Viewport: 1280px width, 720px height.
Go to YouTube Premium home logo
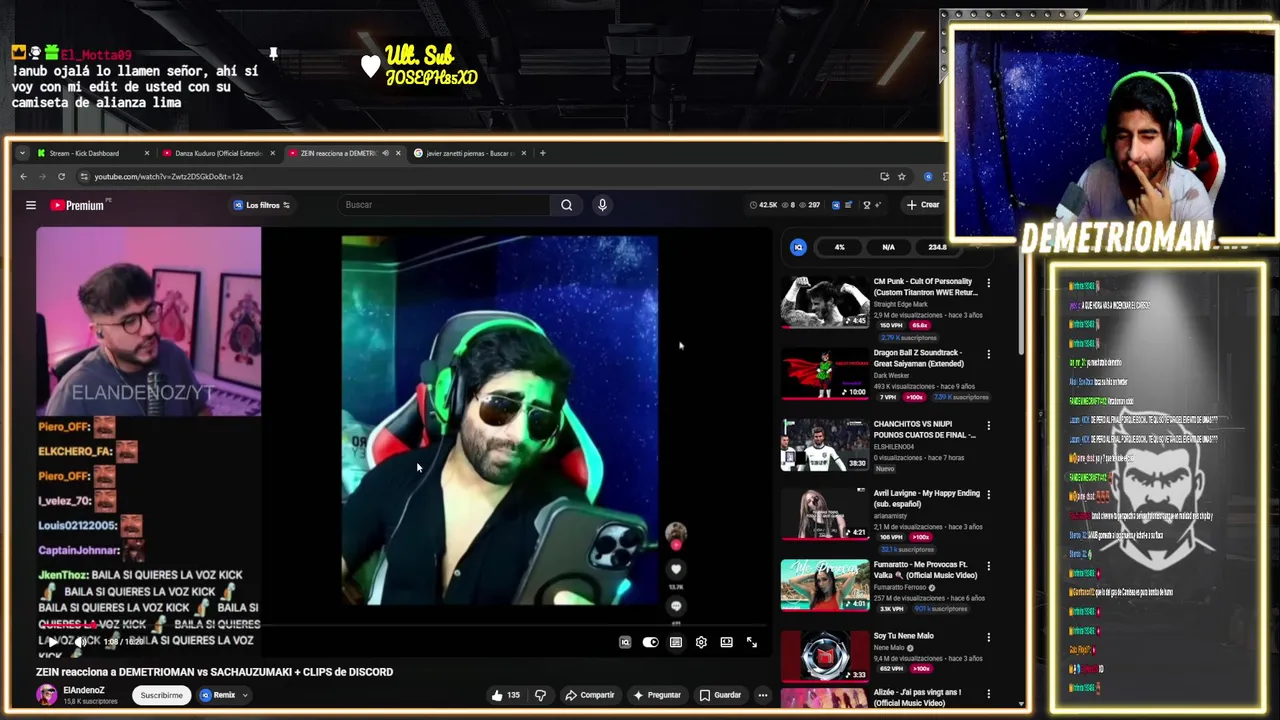[x=80, y=205]
